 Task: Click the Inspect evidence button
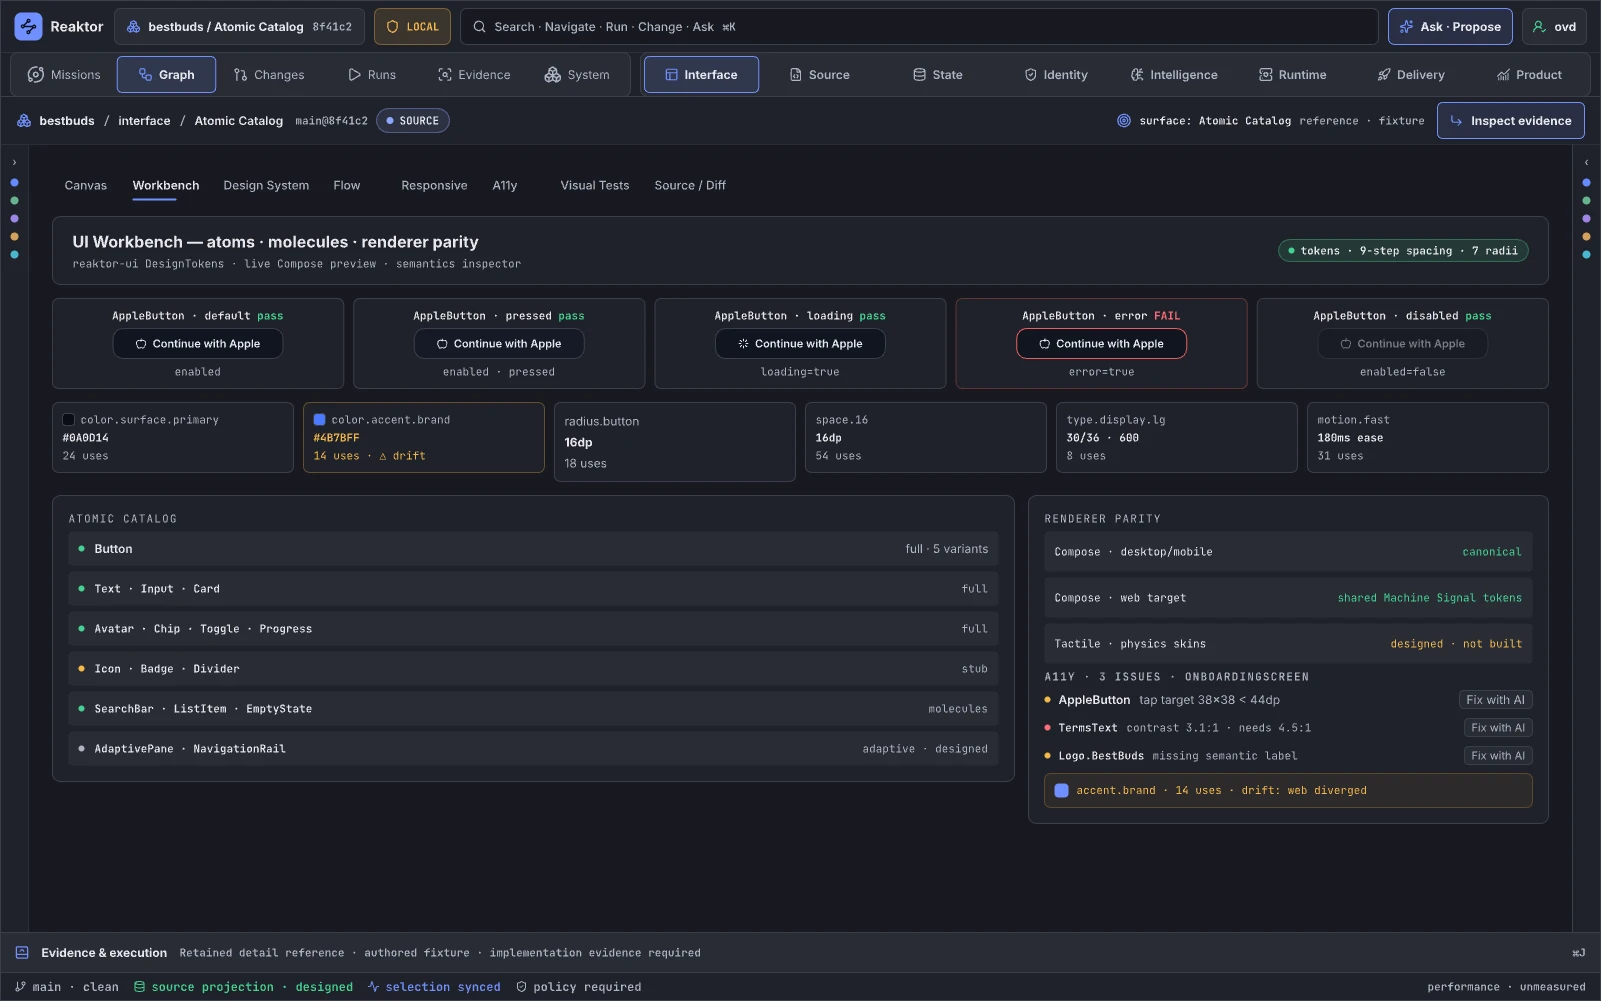coord(1510,121)
